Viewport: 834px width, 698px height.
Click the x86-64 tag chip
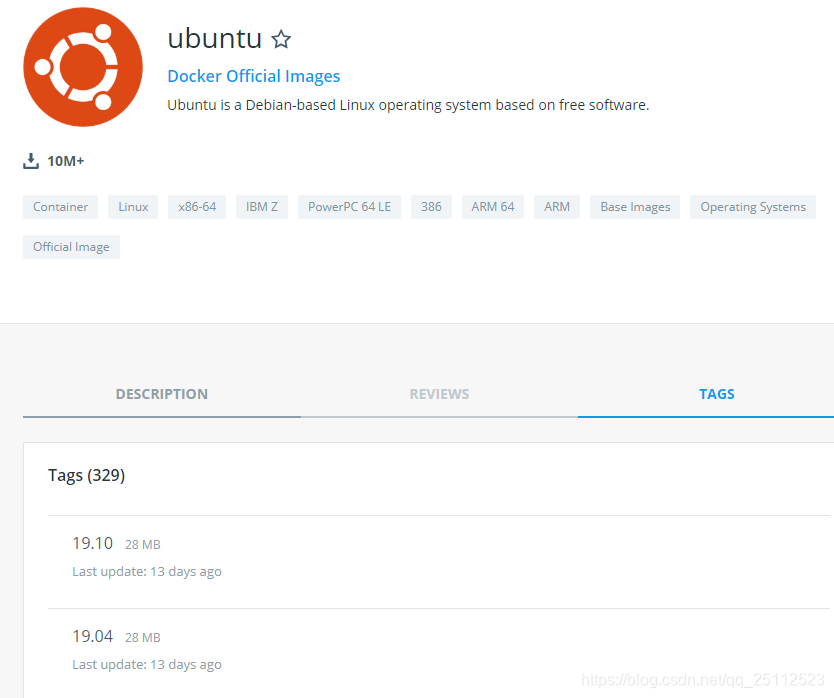(197, 207)
